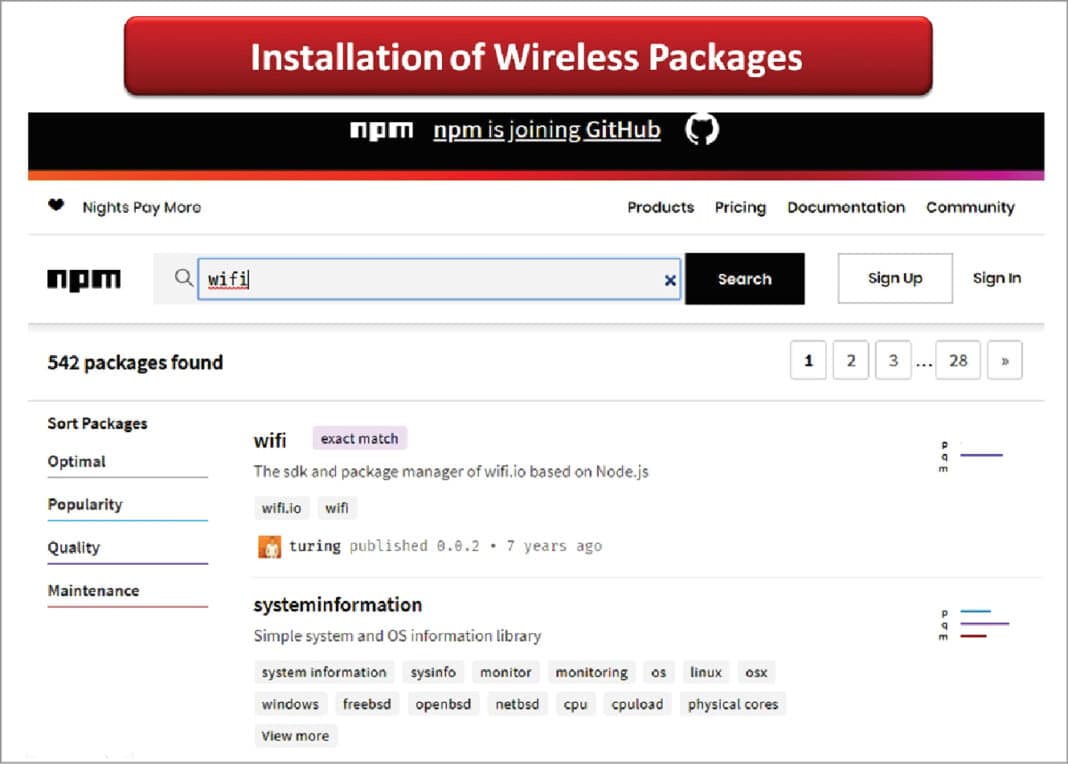Screen dimensions: 1068x764
Task: Sort packages by Maintenance
Action: [x=93, y=590]
